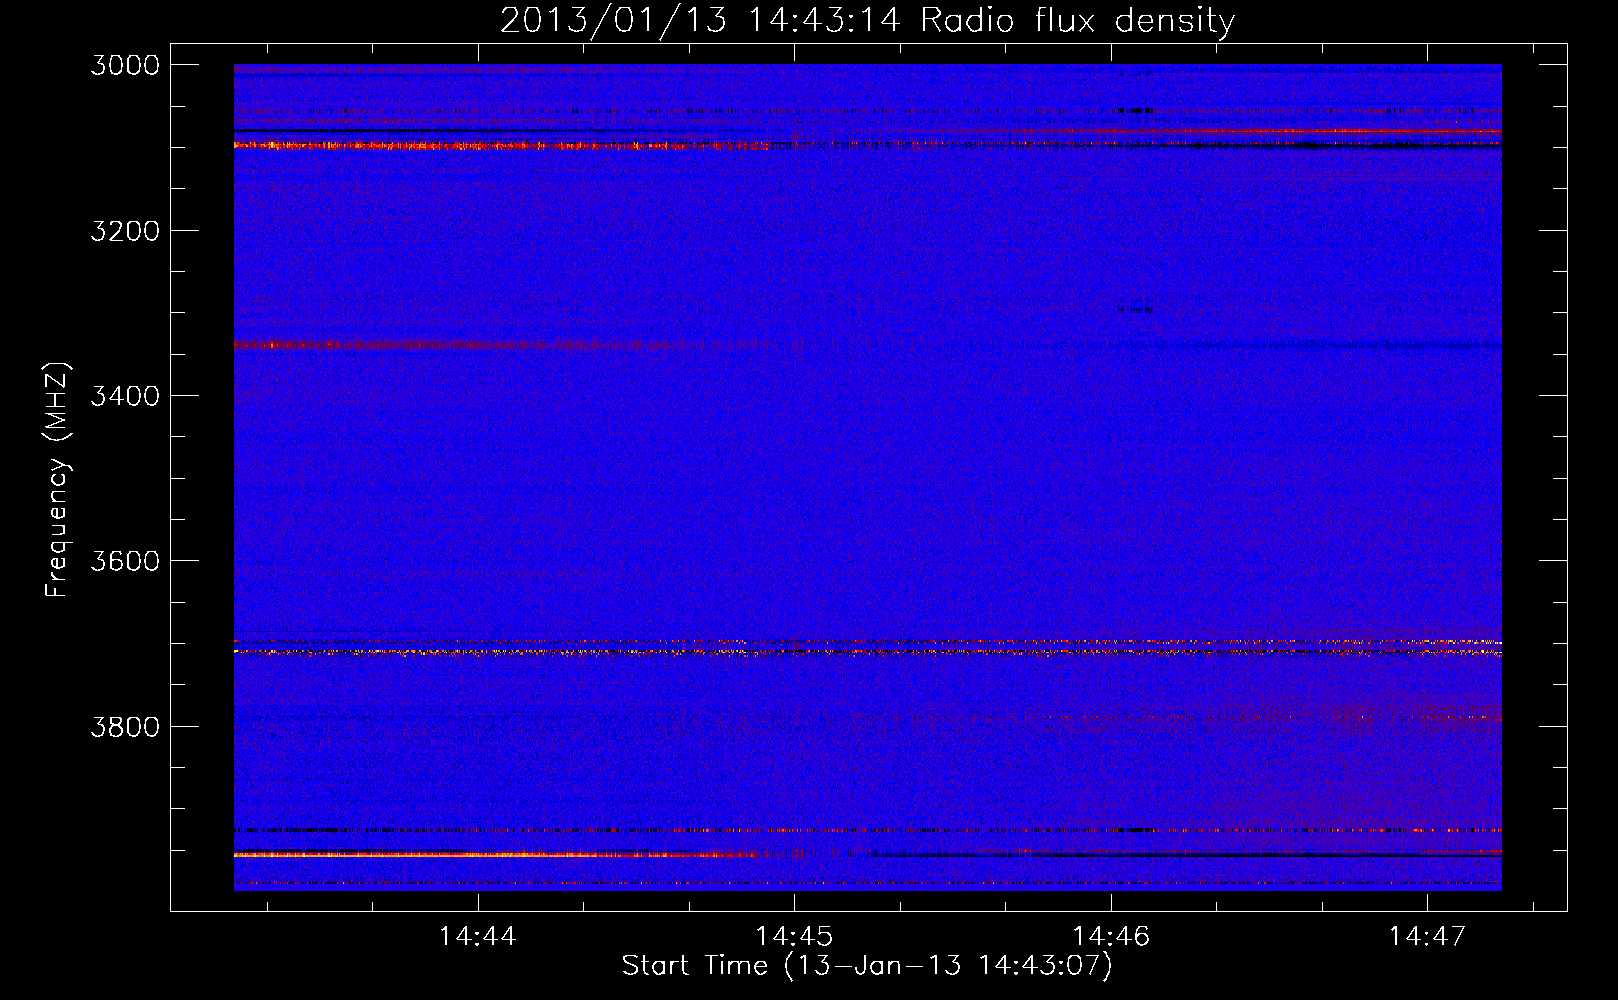The image size is (1618, 1000).
Task: Click the plot title "2013/01/13 14:43:14 Radio flux density"
Action: coord(867,20)
